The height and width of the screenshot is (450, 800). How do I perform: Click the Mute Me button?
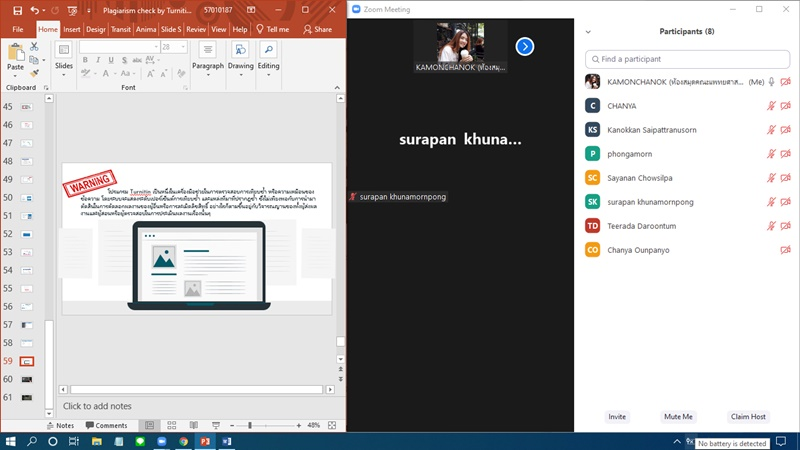click(678, 416)
